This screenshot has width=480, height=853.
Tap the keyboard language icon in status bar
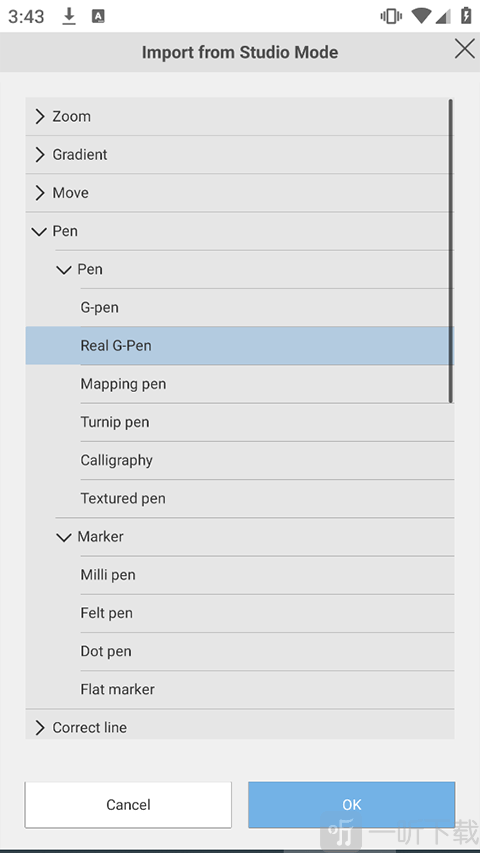pos(98,16)
